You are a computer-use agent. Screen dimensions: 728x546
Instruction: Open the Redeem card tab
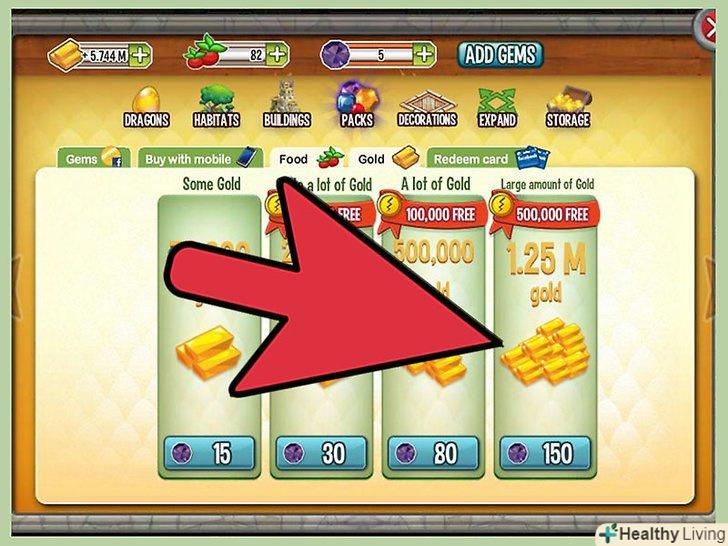[x=488, y=158]
